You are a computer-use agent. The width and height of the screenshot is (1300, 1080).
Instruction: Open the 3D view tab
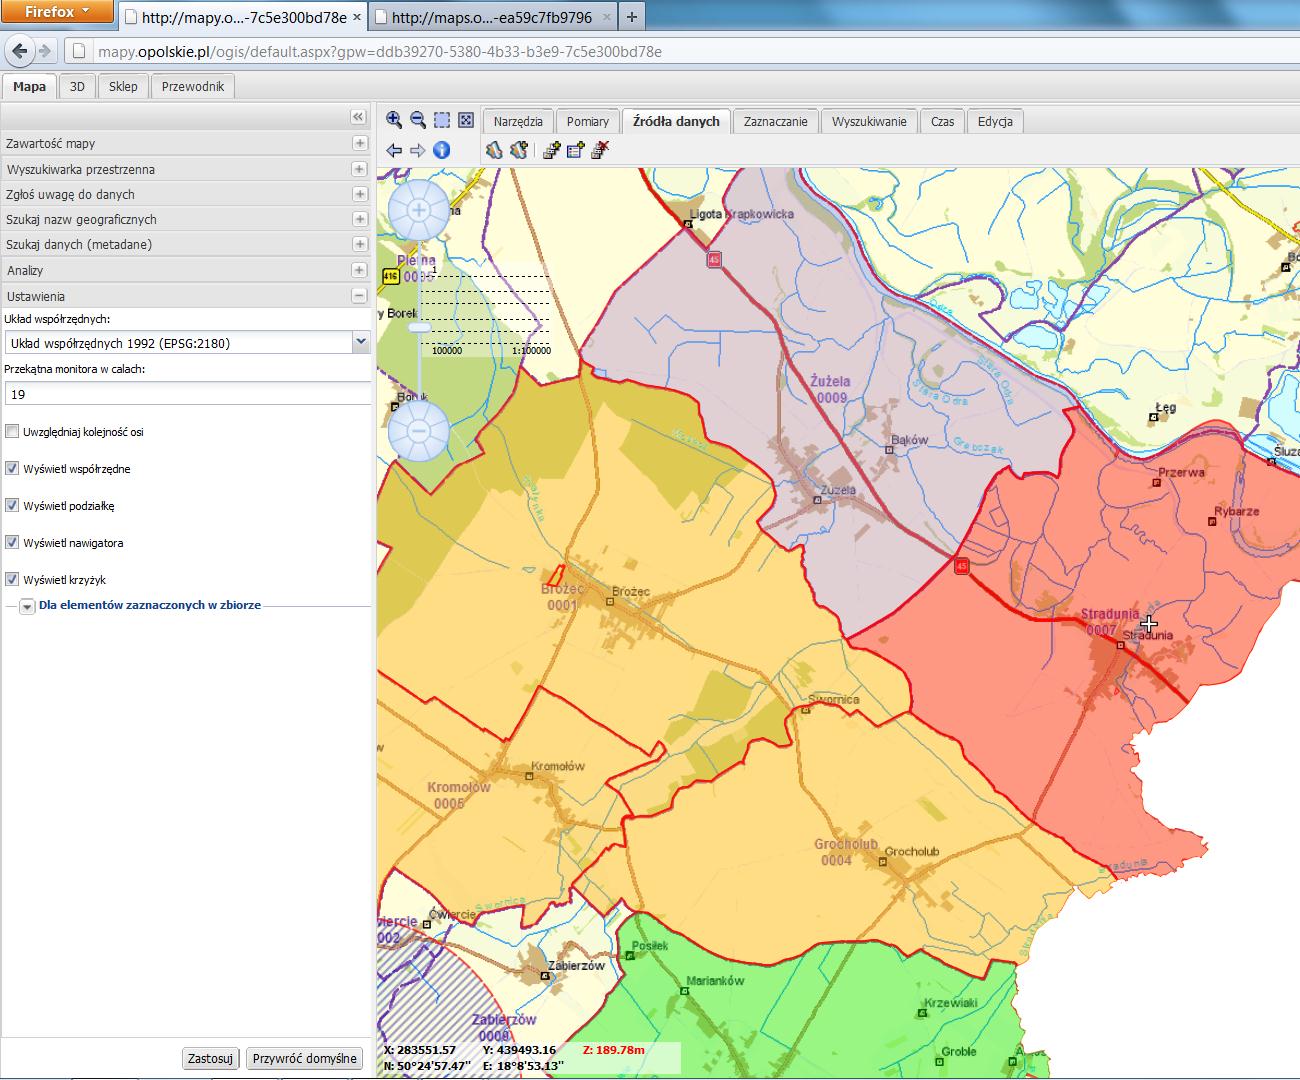tap(77, 87)
